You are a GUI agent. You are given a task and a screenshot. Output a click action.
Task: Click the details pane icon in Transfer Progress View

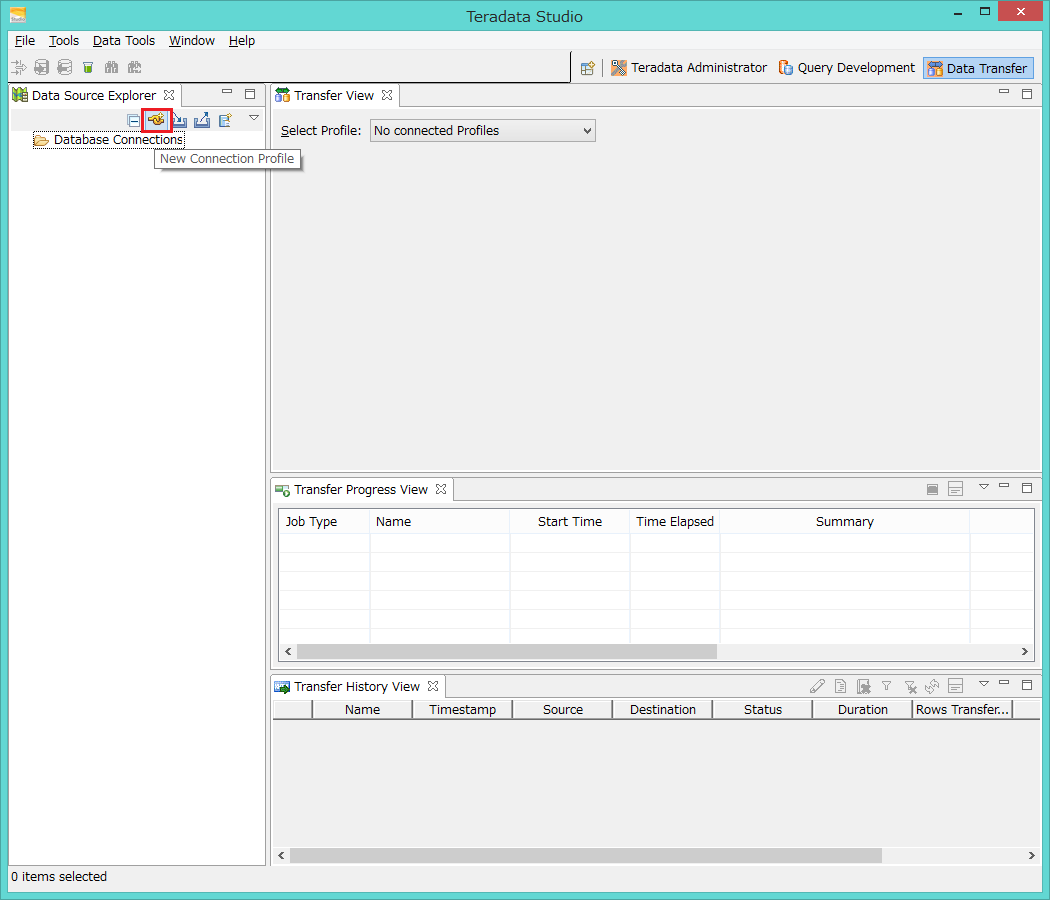pyautogui.click(x=956, y=490)
